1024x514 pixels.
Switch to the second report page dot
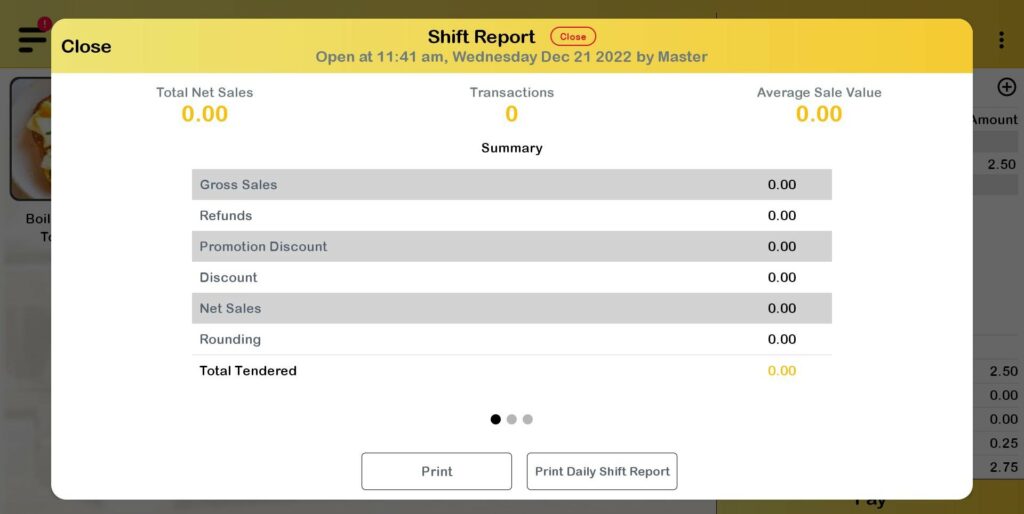tap(512, 419)
